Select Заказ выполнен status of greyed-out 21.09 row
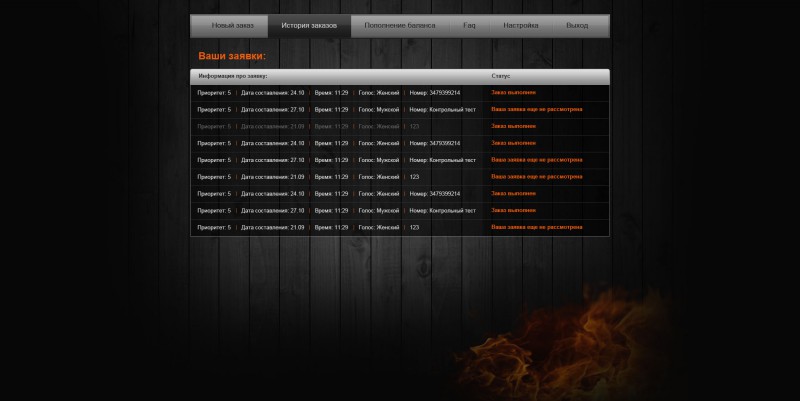The width and height of the screenshot is (800, 401). pyautogui.click(x=513, y=126)
